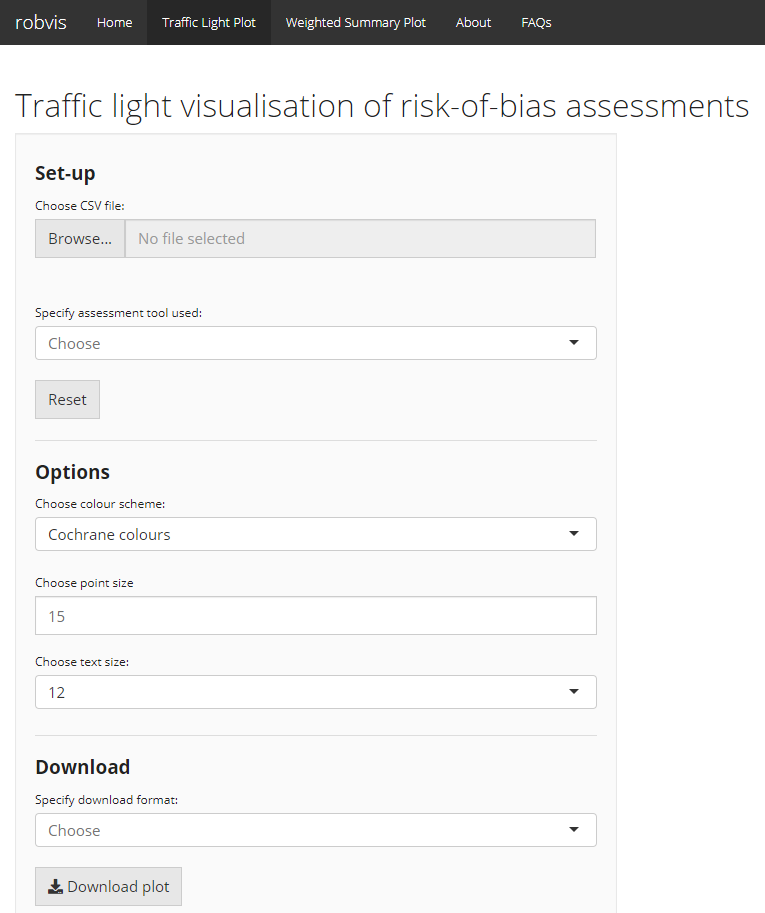Click Browse to choose a CSV file
765x913 pixels.
[x=80, y=239]
